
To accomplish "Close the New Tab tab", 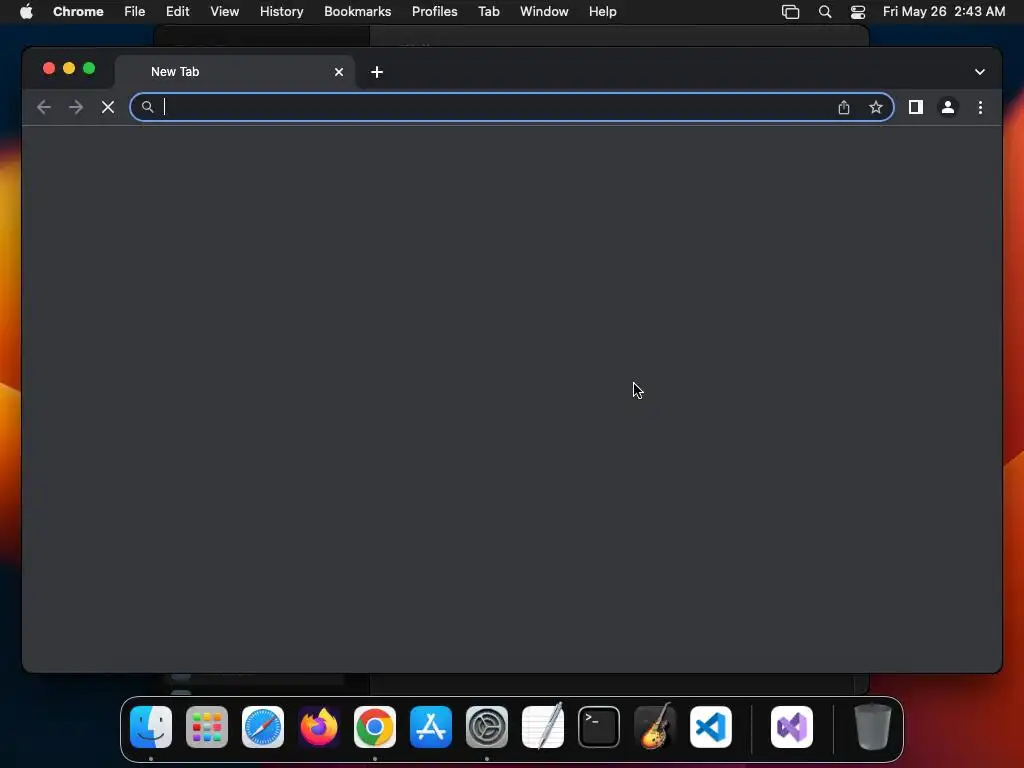I will click(339, 72).
